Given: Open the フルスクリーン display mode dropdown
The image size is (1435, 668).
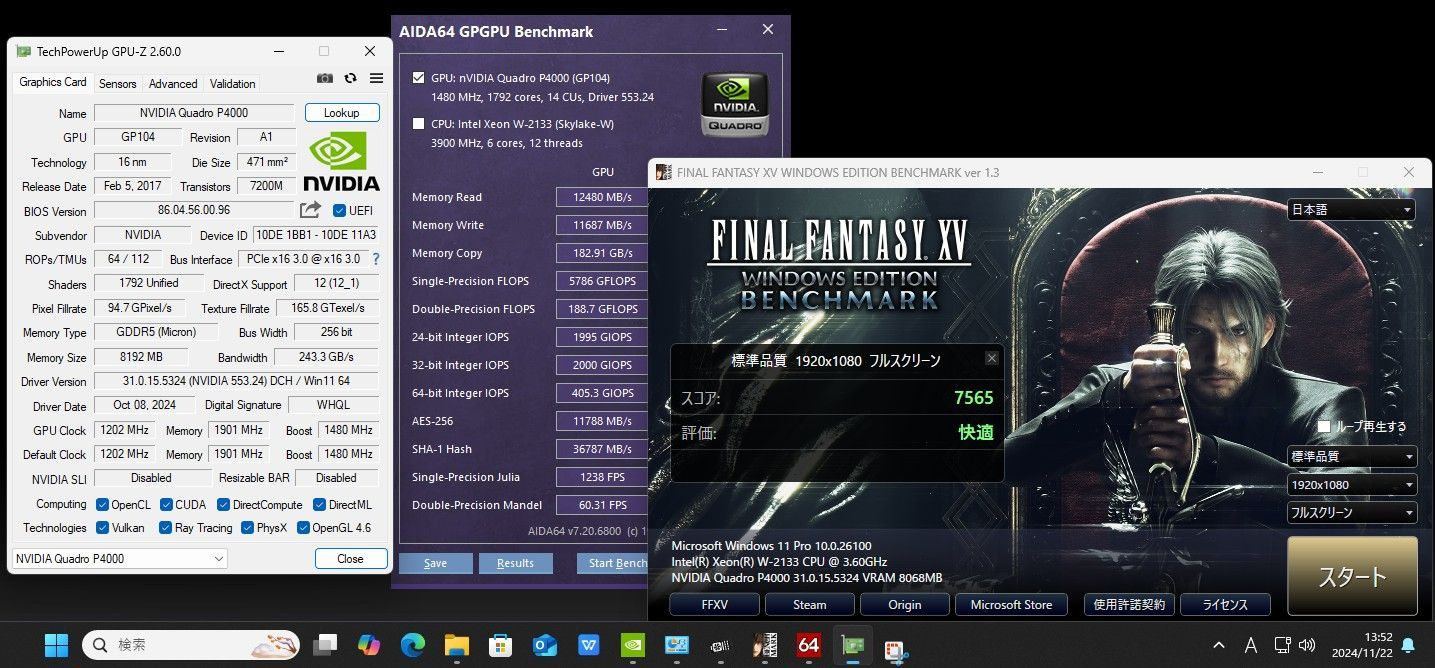Looking at the screenshot, I should point(1352,513).
